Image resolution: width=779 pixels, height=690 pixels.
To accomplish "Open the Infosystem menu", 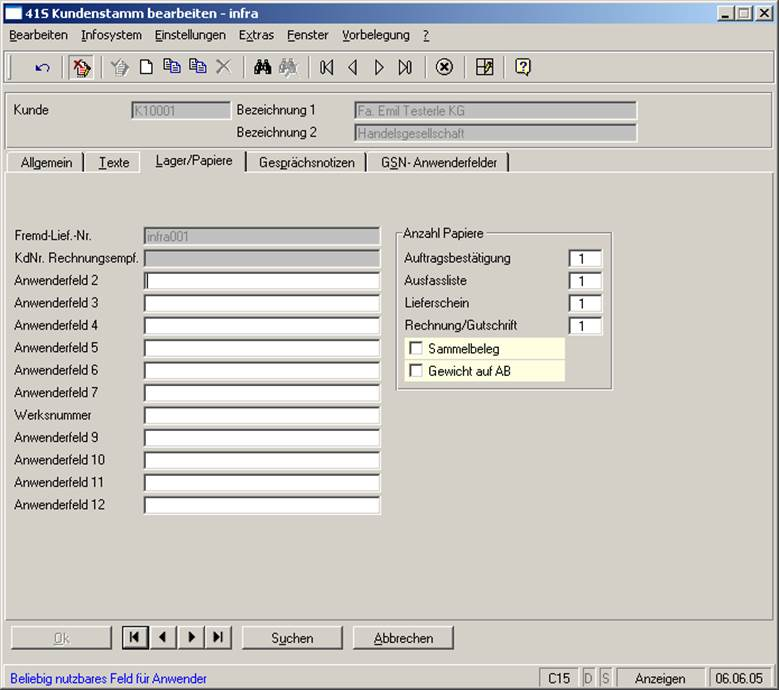I will [111, 35].
